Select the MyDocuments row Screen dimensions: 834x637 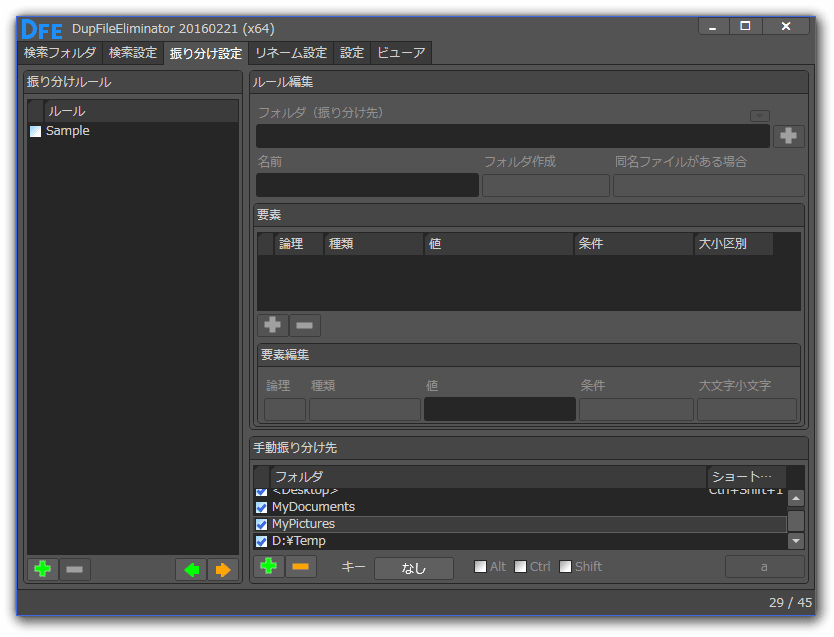pyautogui.click(x=520, y=507)
